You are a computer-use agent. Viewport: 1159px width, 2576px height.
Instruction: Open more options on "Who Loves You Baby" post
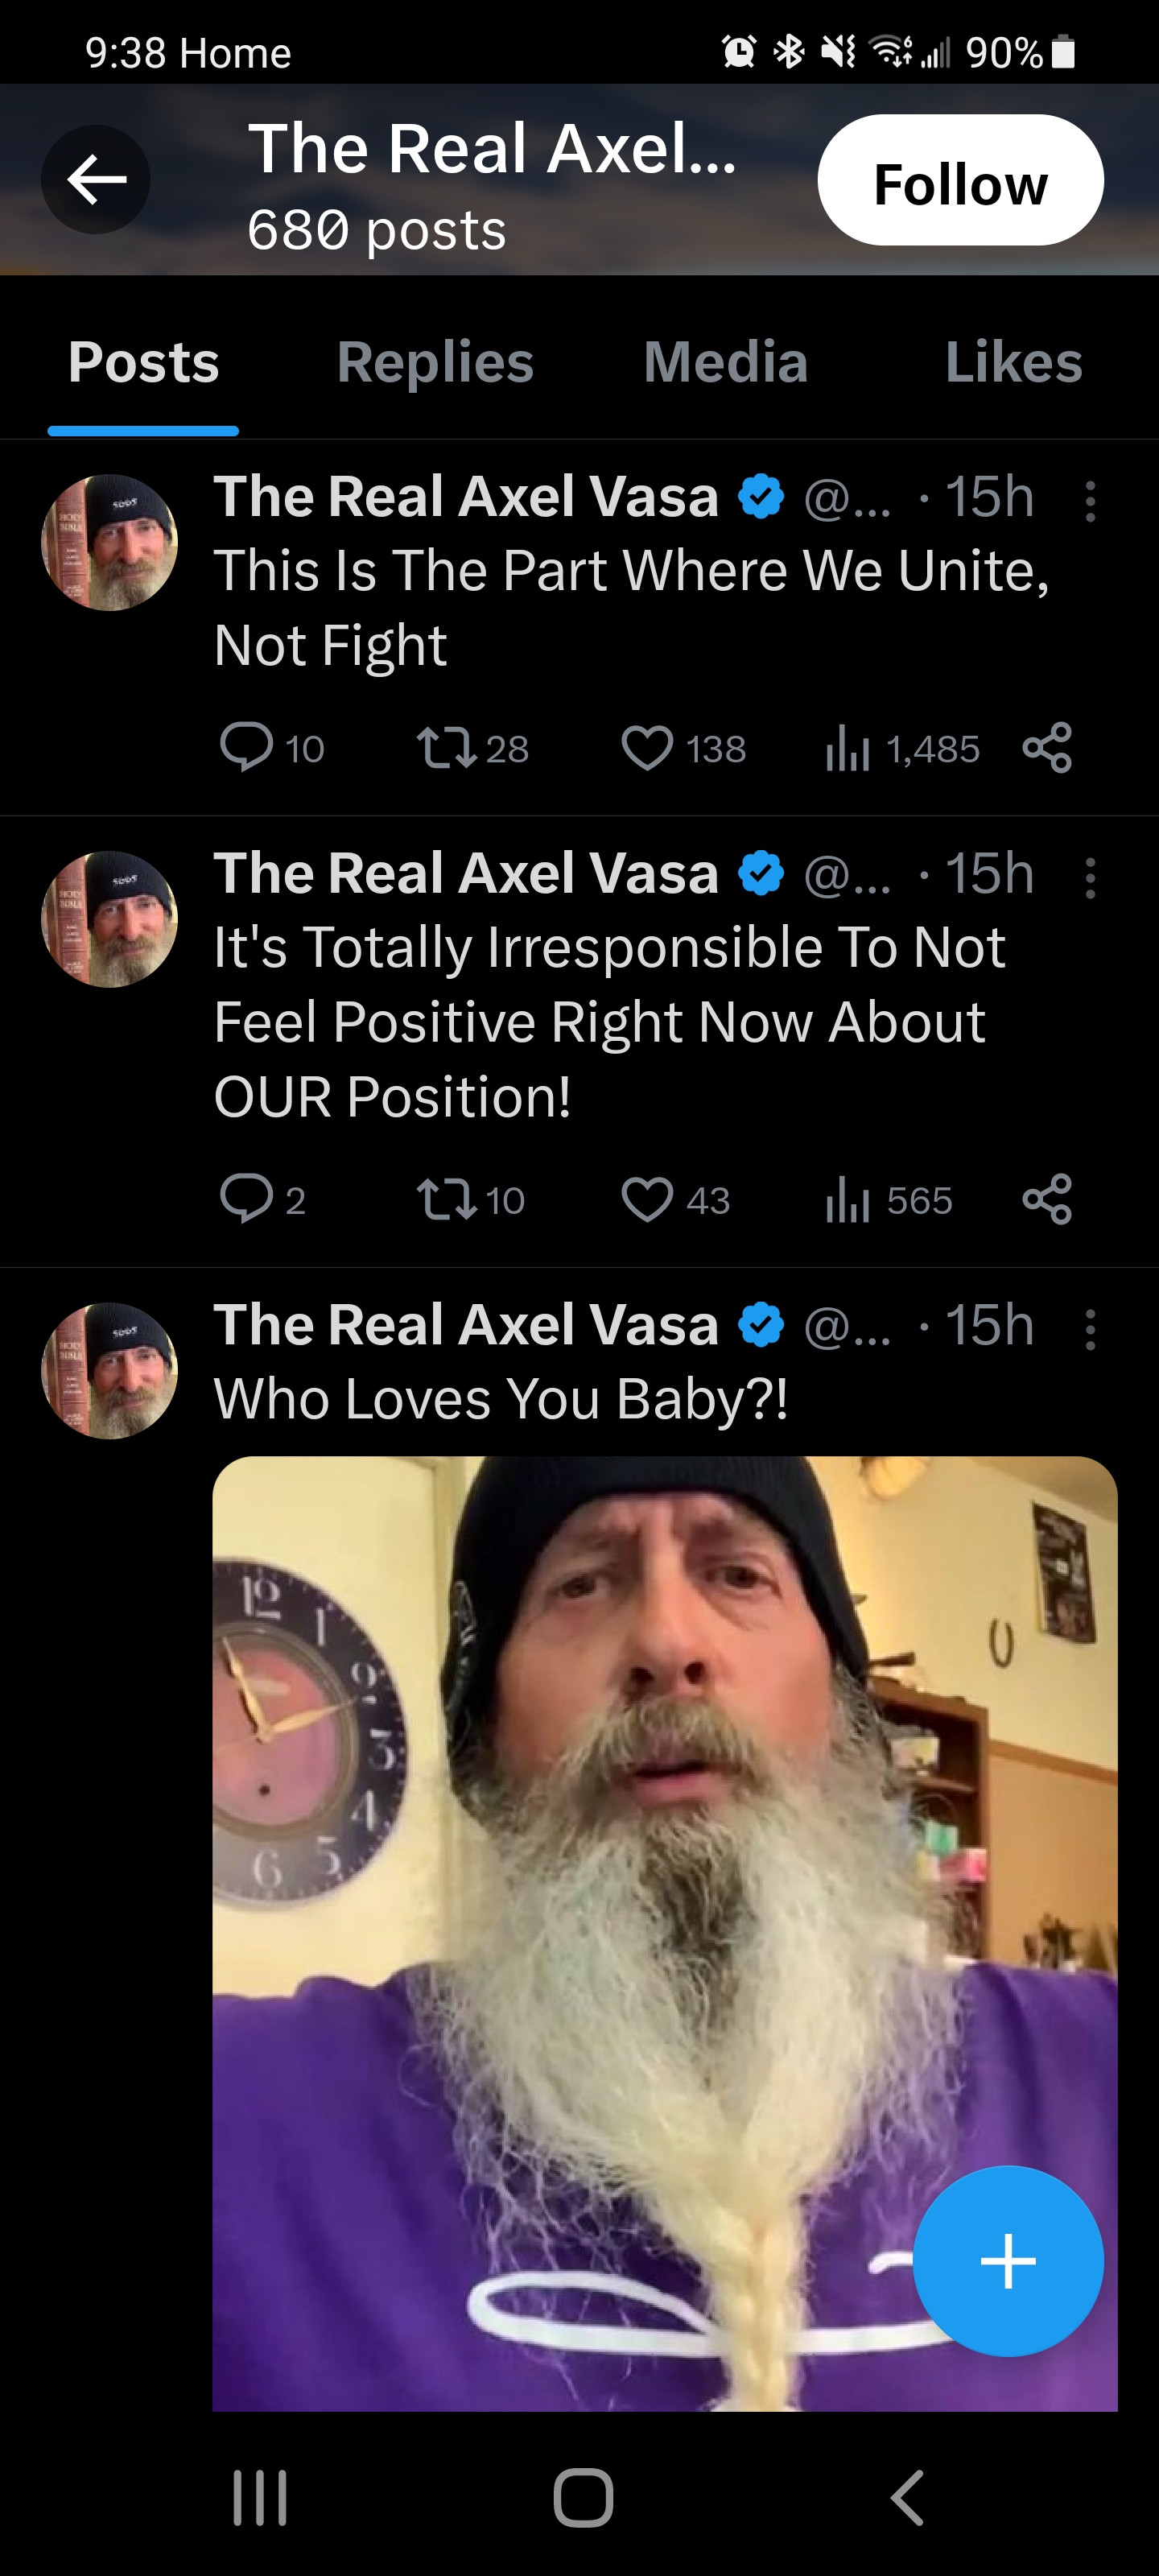[x=1090, y=1330]
